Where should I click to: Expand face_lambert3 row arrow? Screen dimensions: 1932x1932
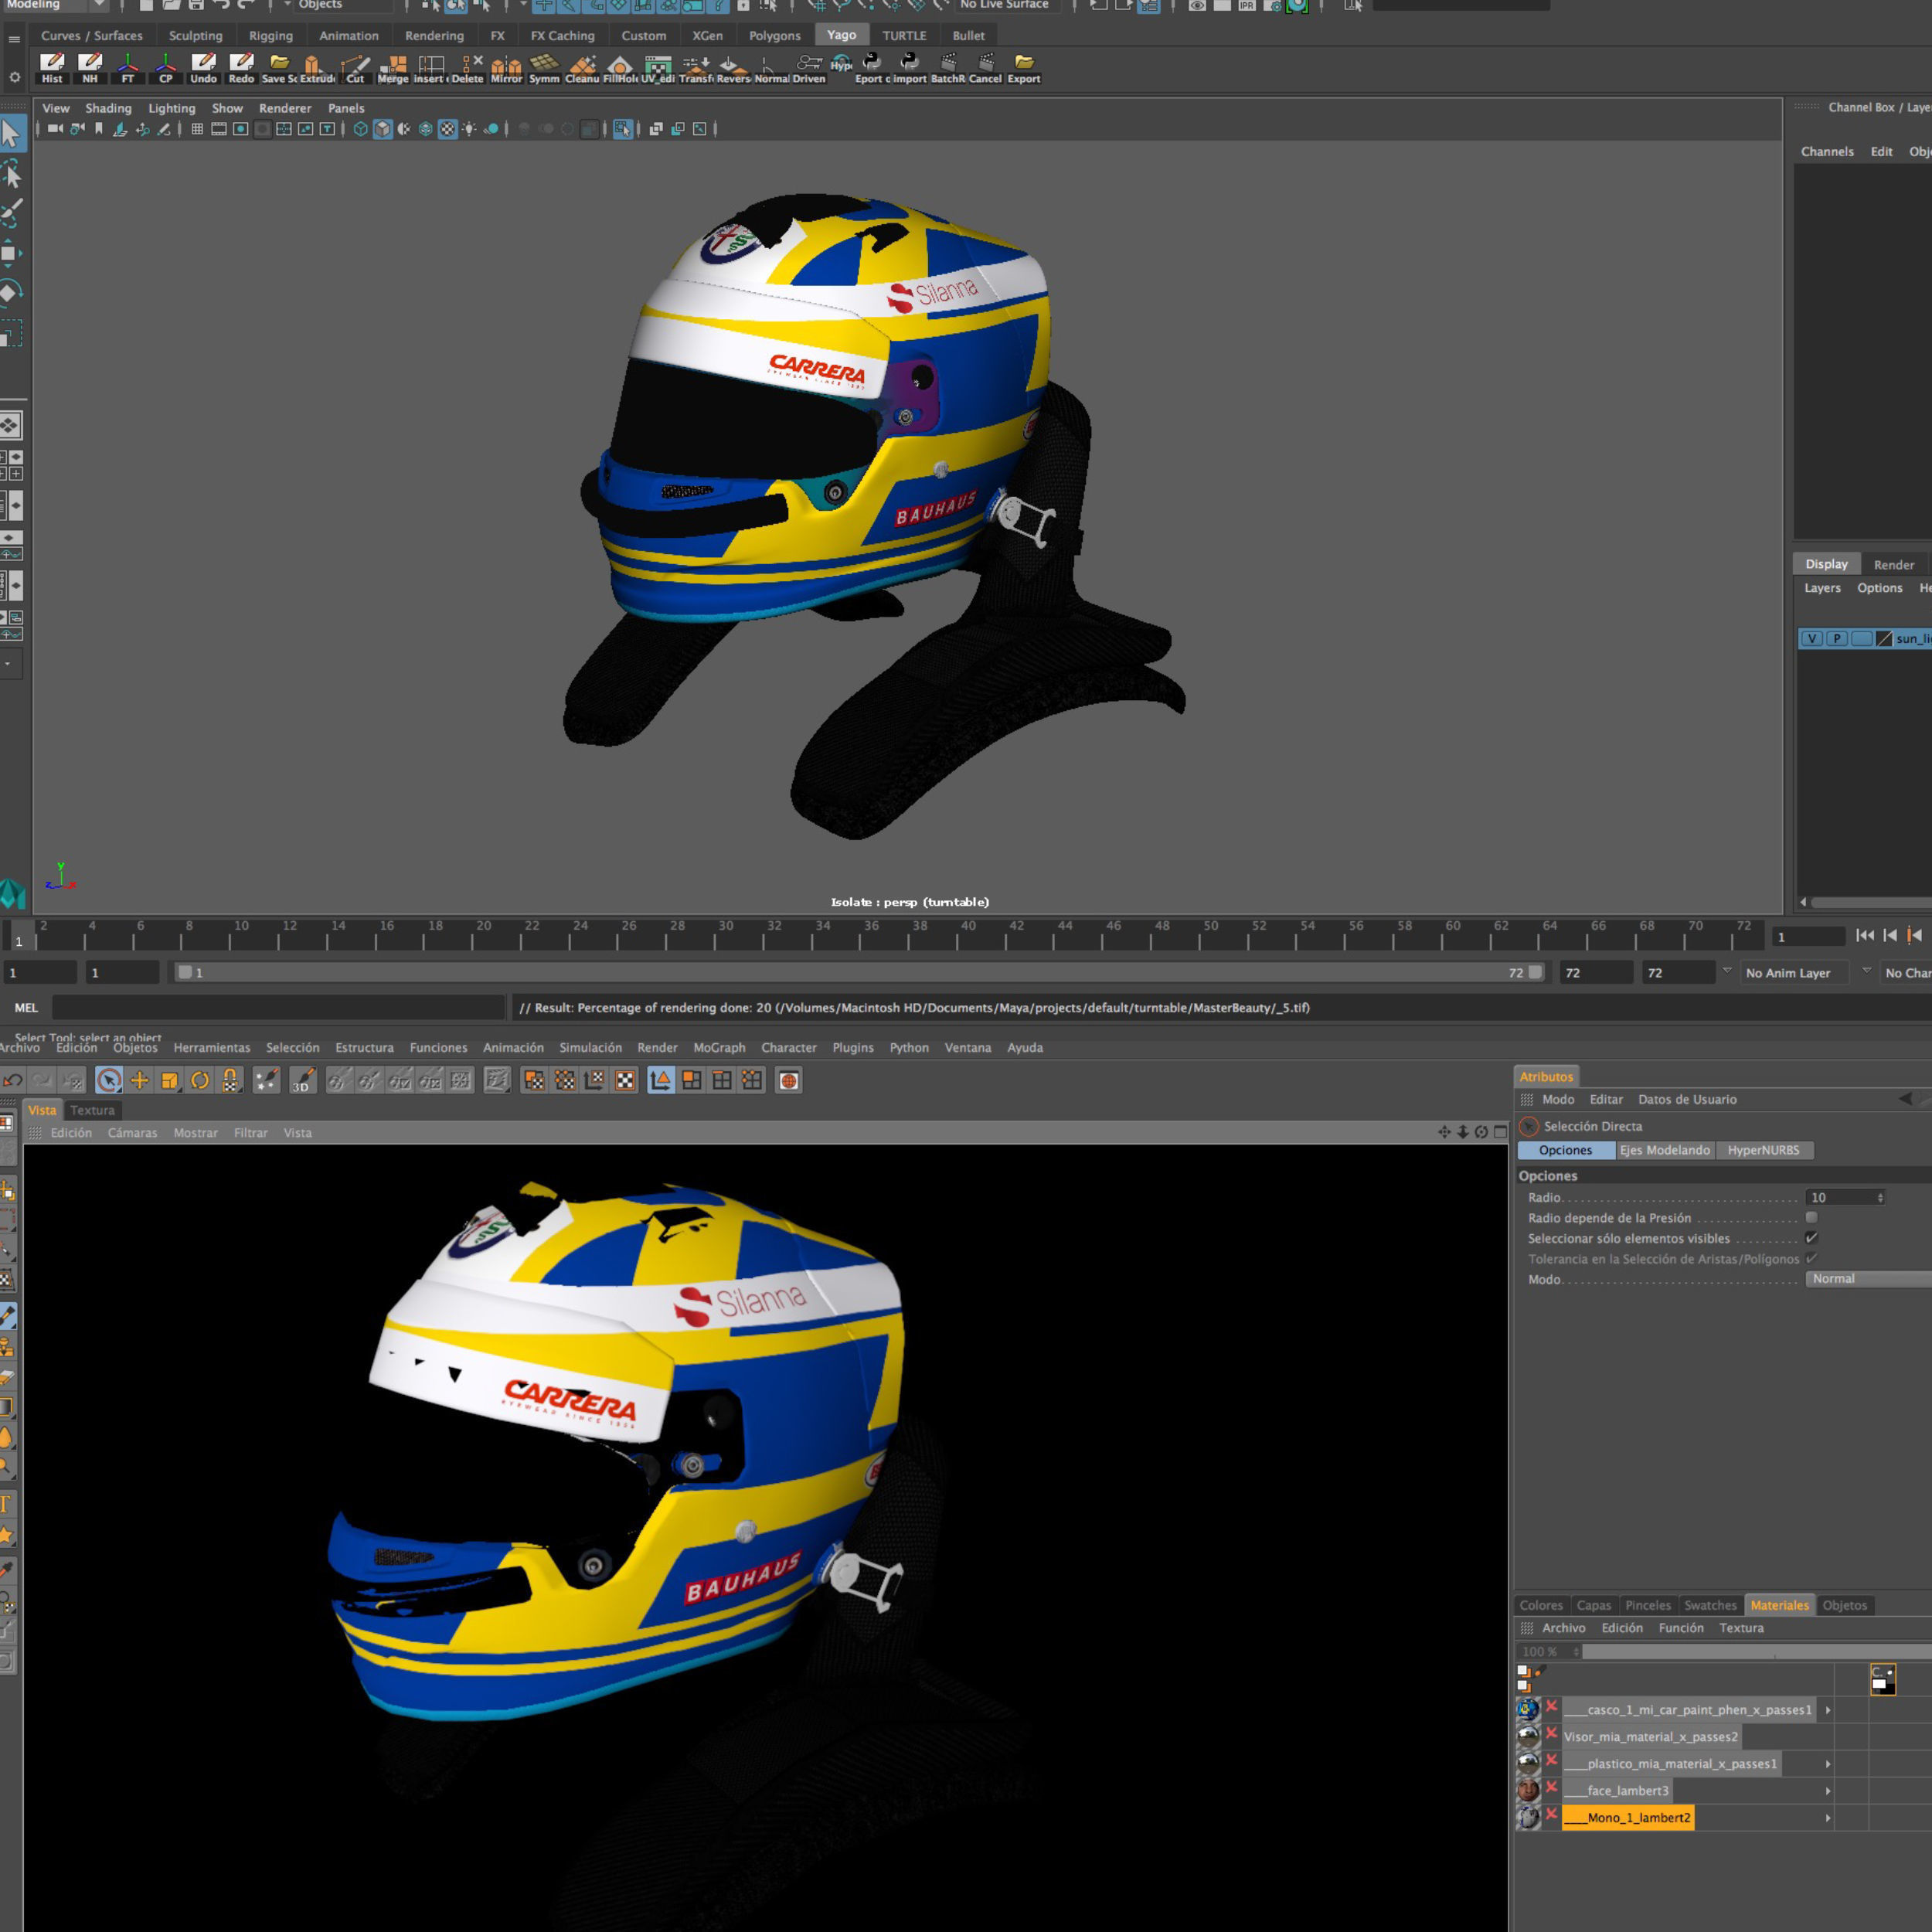[x=1828, y=1791]
